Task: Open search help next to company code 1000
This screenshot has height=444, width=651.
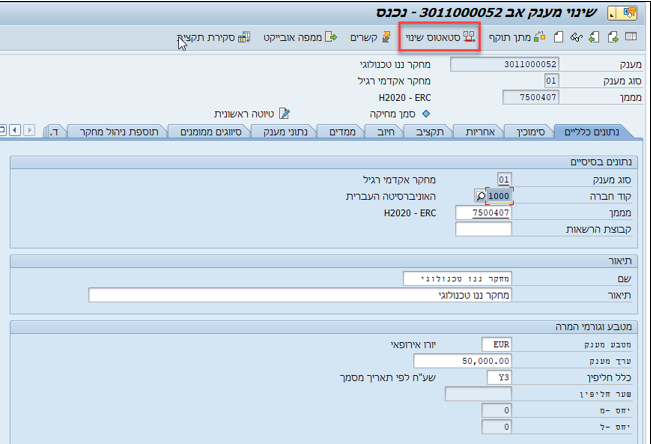Action: pos(480,196)
